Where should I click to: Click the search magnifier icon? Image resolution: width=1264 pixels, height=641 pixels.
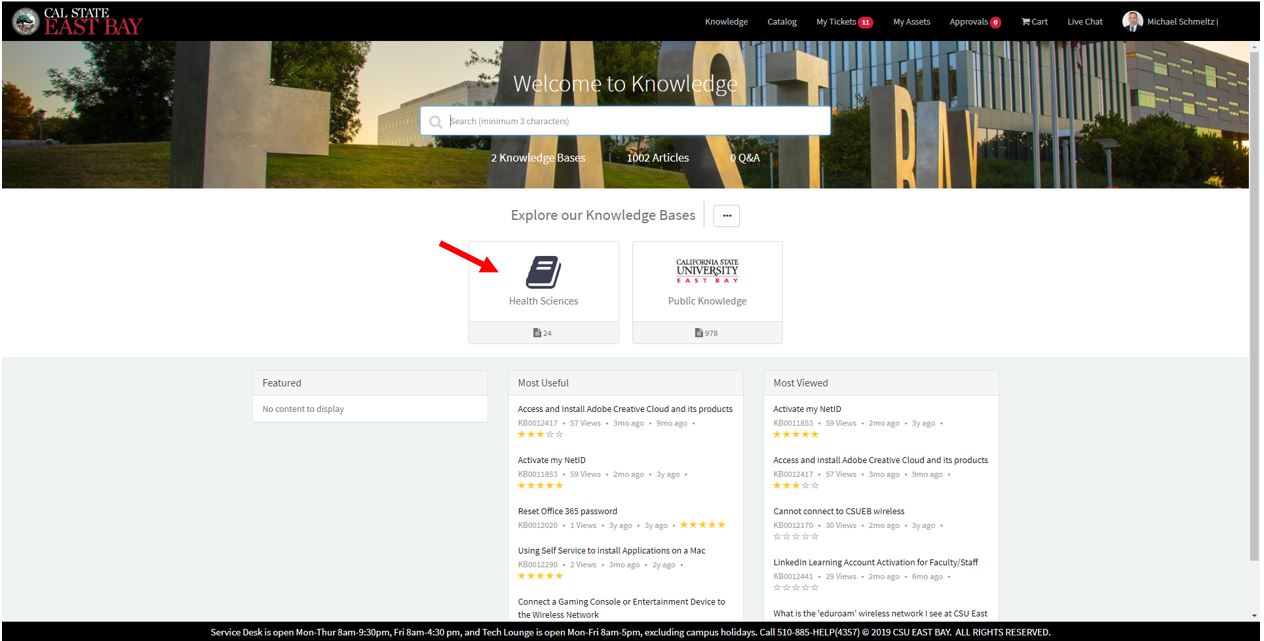[x=435, y=122]
